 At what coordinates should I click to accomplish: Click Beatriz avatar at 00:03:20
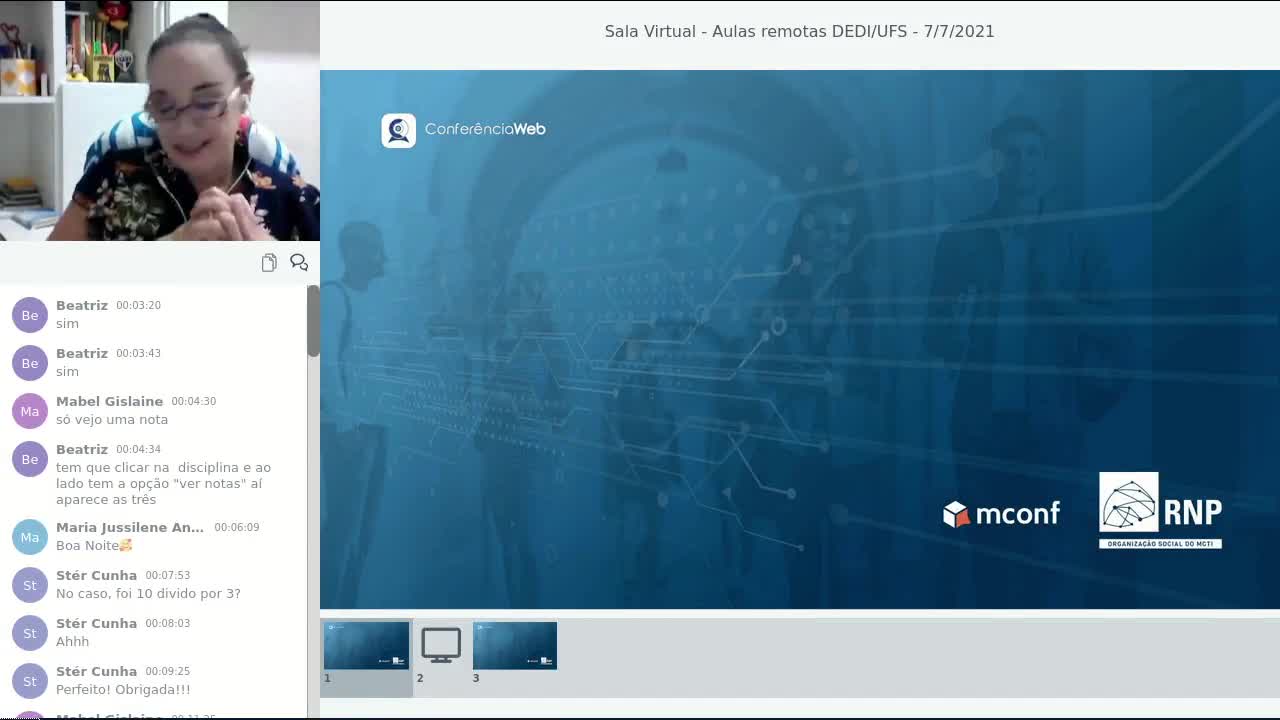[30, 315]
